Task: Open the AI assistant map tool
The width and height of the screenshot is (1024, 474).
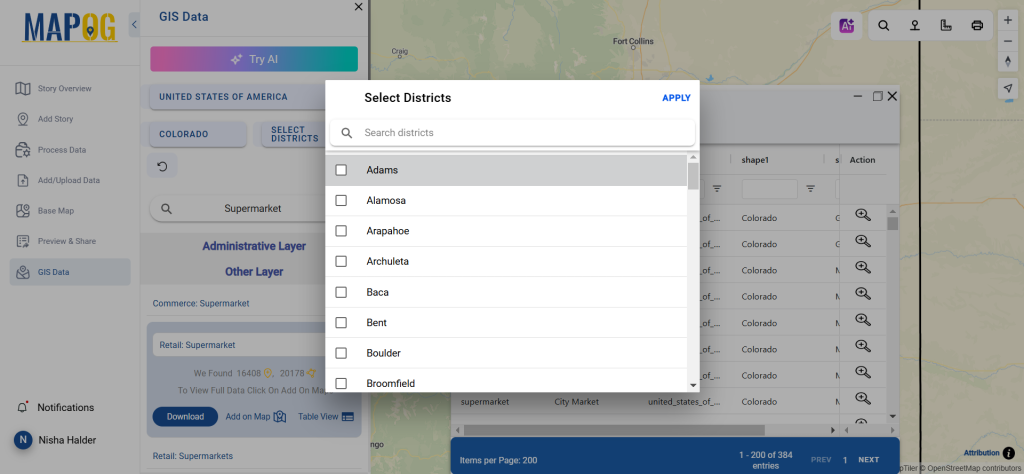Action: click(x=847, y=26)
